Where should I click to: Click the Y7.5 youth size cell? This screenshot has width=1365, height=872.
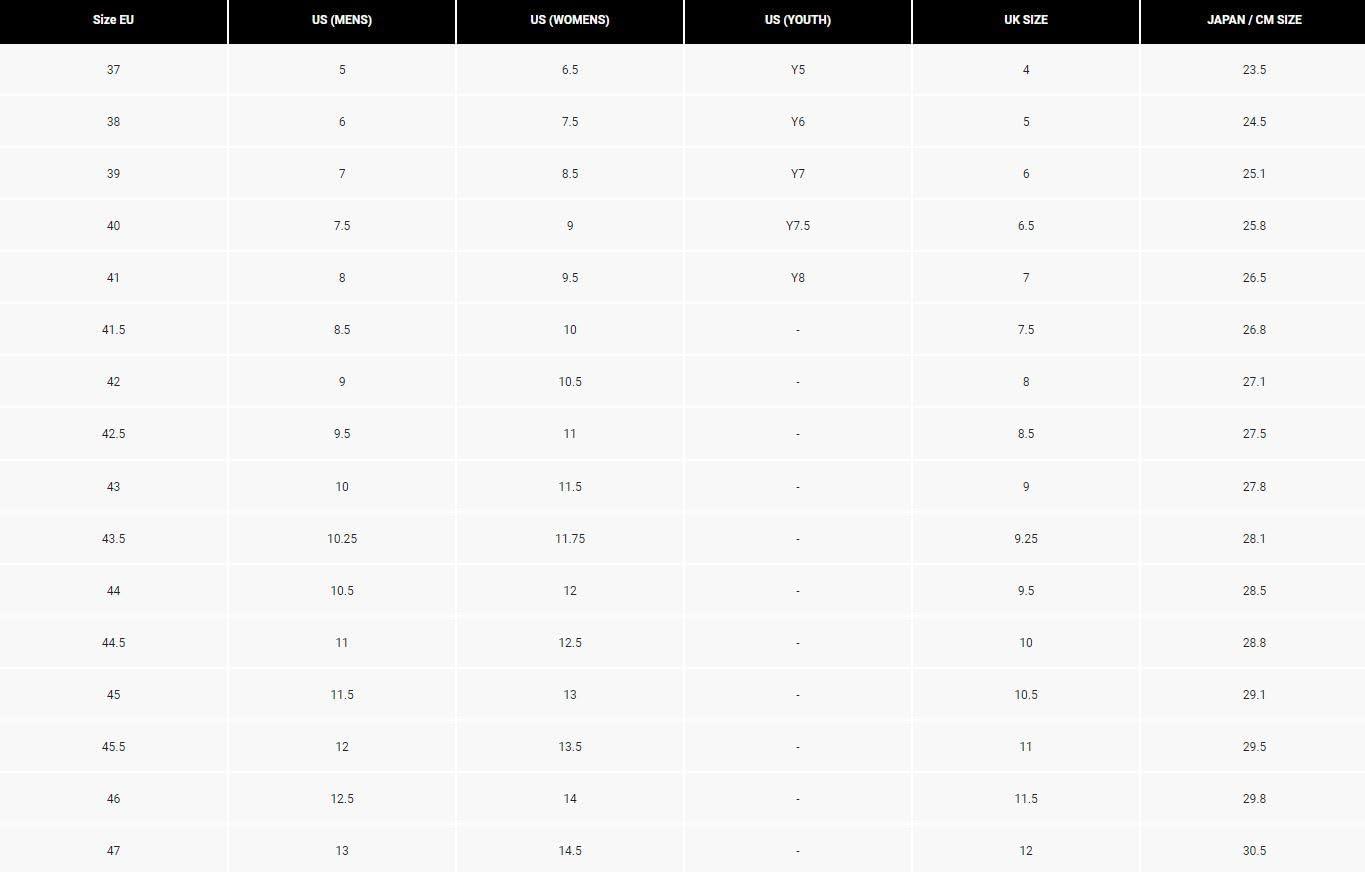pyautogui.click(x=798, y=226)
